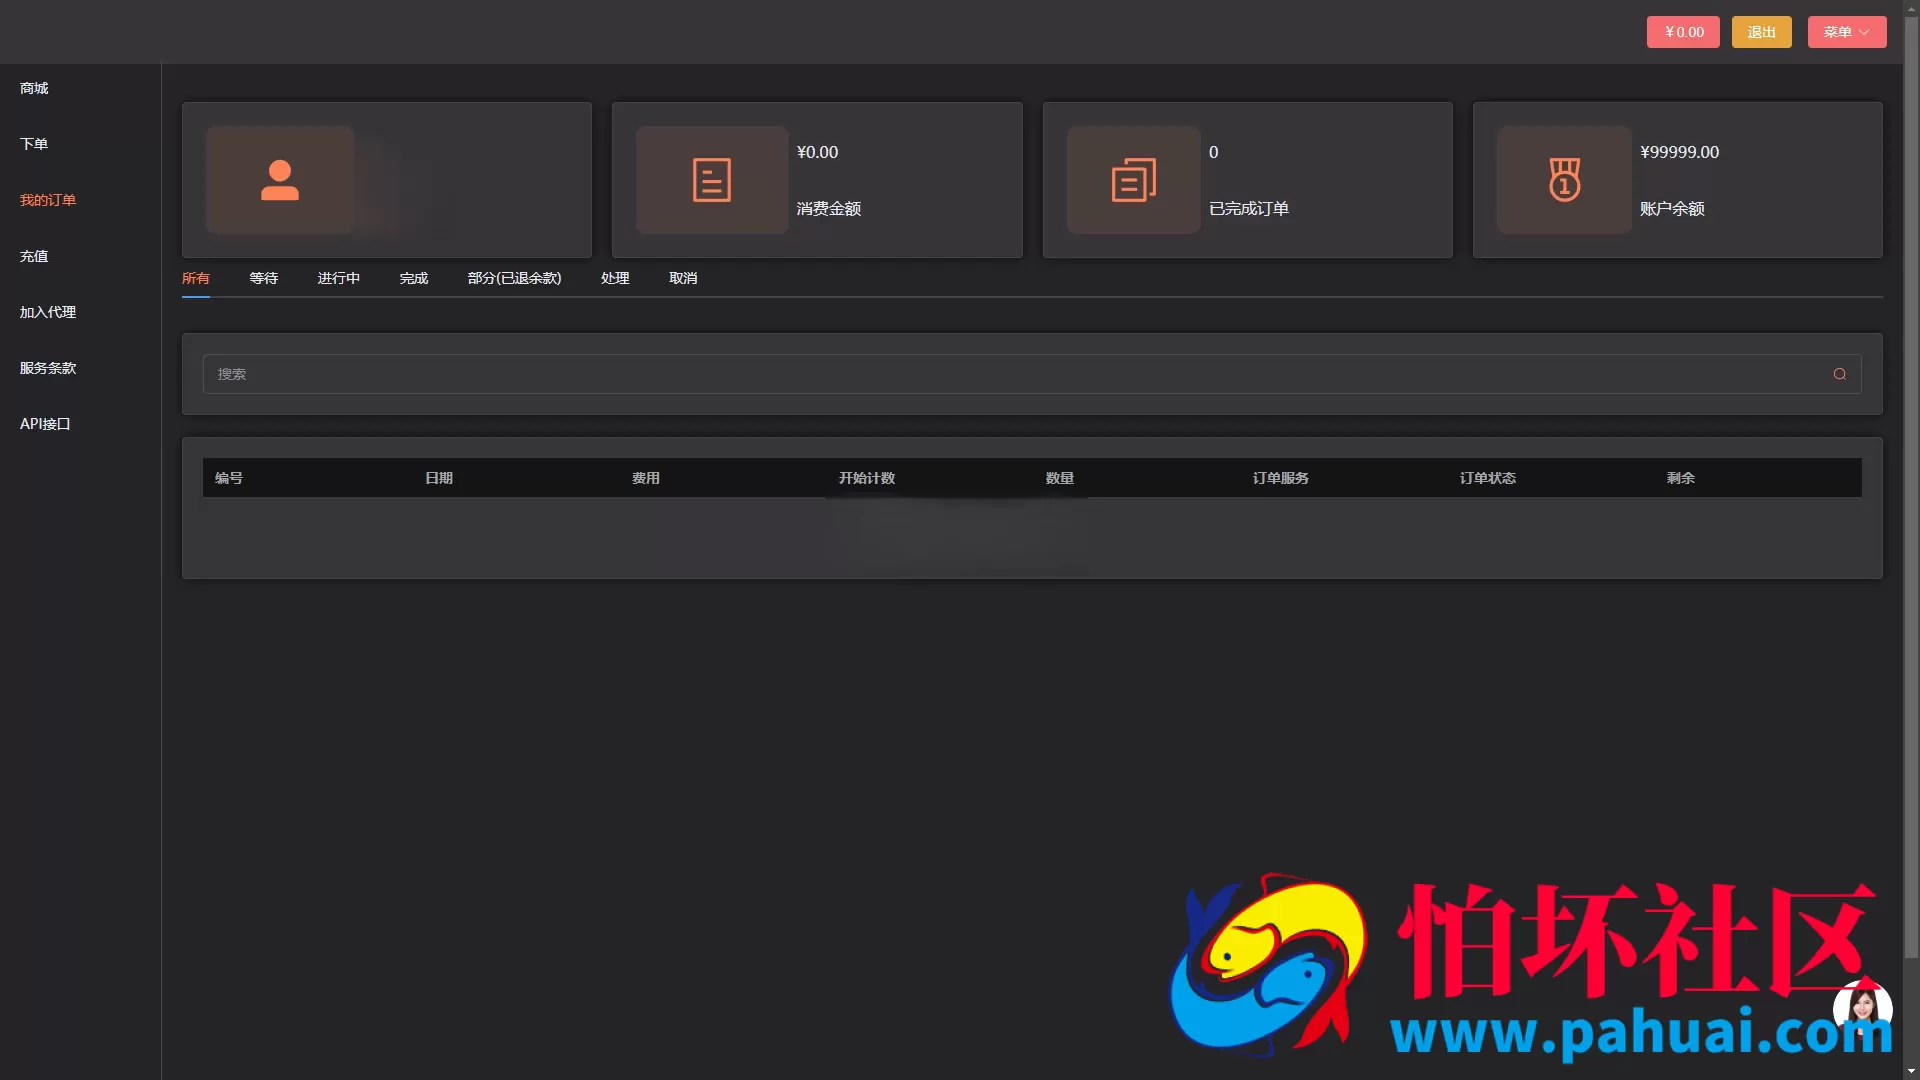1920x1080 pixels.
Task: Open 充值 recharge page from sidebar
Action: (34, 256)
